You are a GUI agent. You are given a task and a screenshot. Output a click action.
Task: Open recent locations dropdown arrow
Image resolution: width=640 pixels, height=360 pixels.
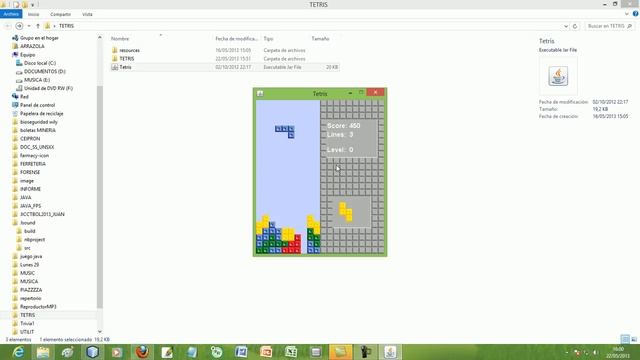pyautogui.click(x=29, y=26)
